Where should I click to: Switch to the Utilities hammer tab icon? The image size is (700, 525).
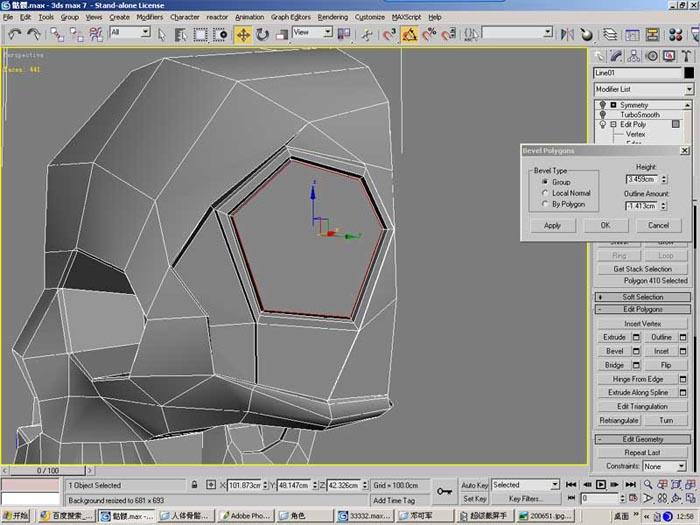point(686,56)
